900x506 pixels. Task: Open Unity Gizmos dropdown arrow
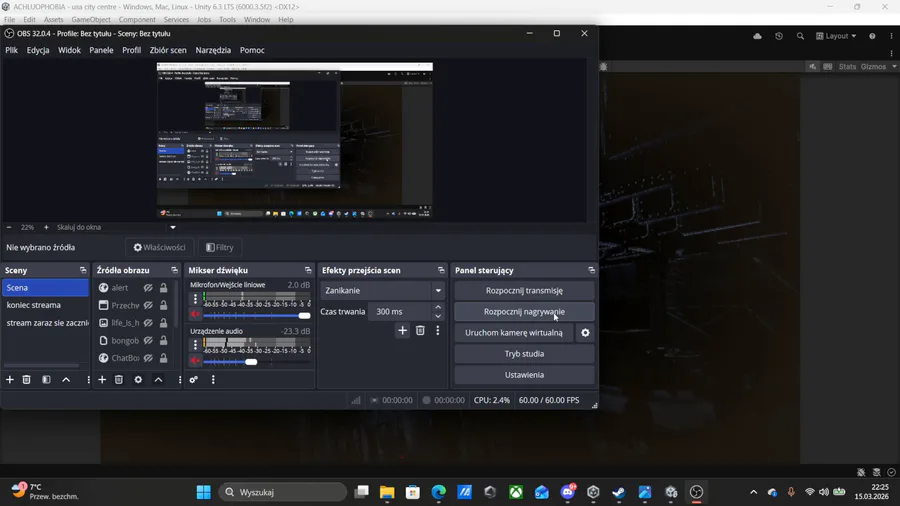pyautogui.click(x=894, y=67)
